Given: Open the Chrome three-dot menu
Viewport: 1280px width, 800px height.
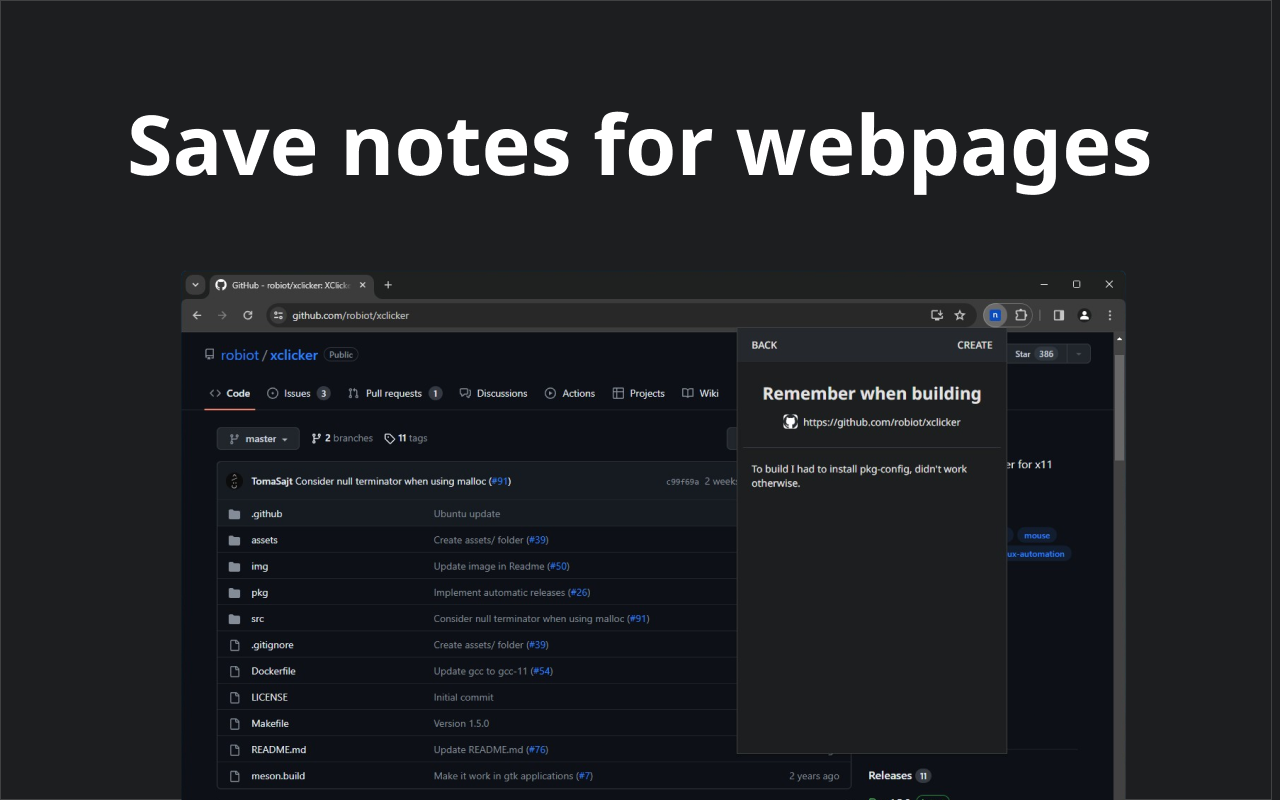Looking at the screenshot, I should (x=1110, y=315).
